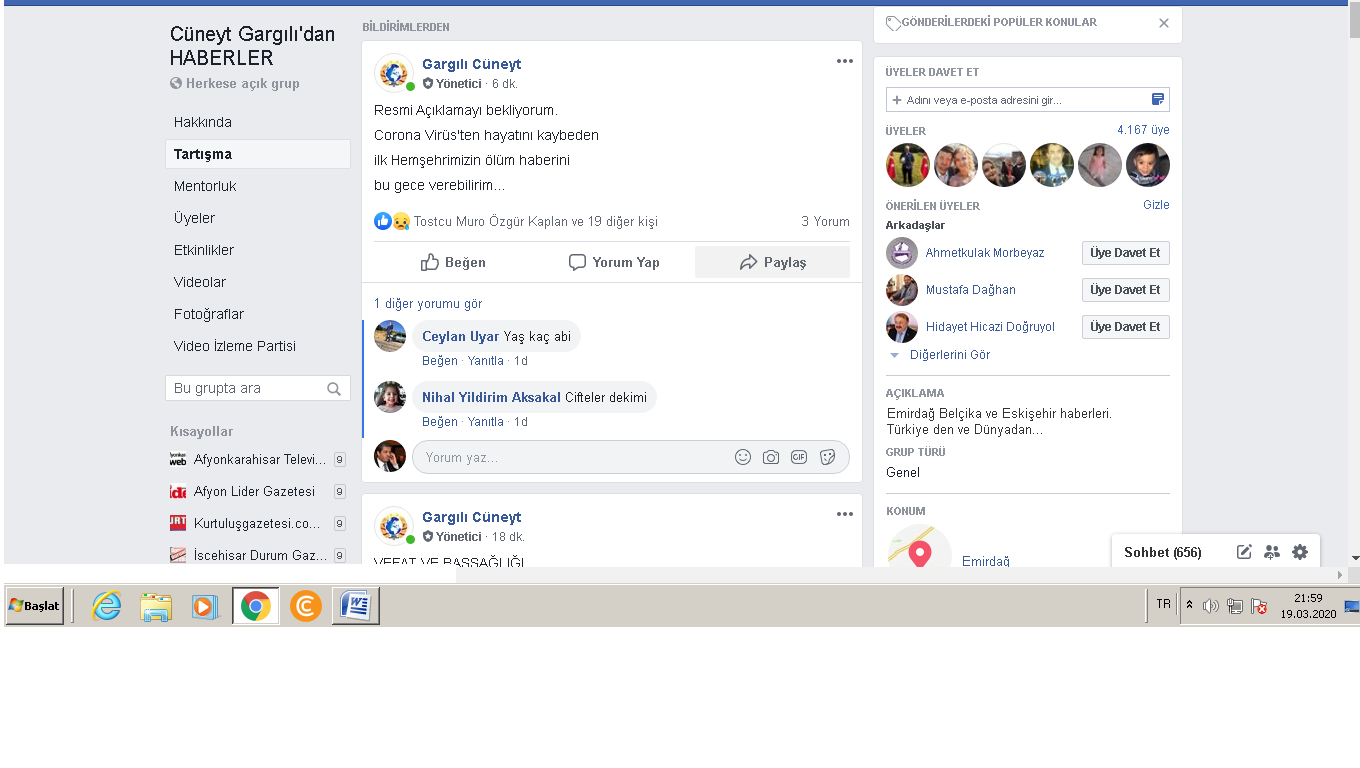Click the GIF icon in comment box
This screenshot has height=768, width=1360.
coord(799,457)
